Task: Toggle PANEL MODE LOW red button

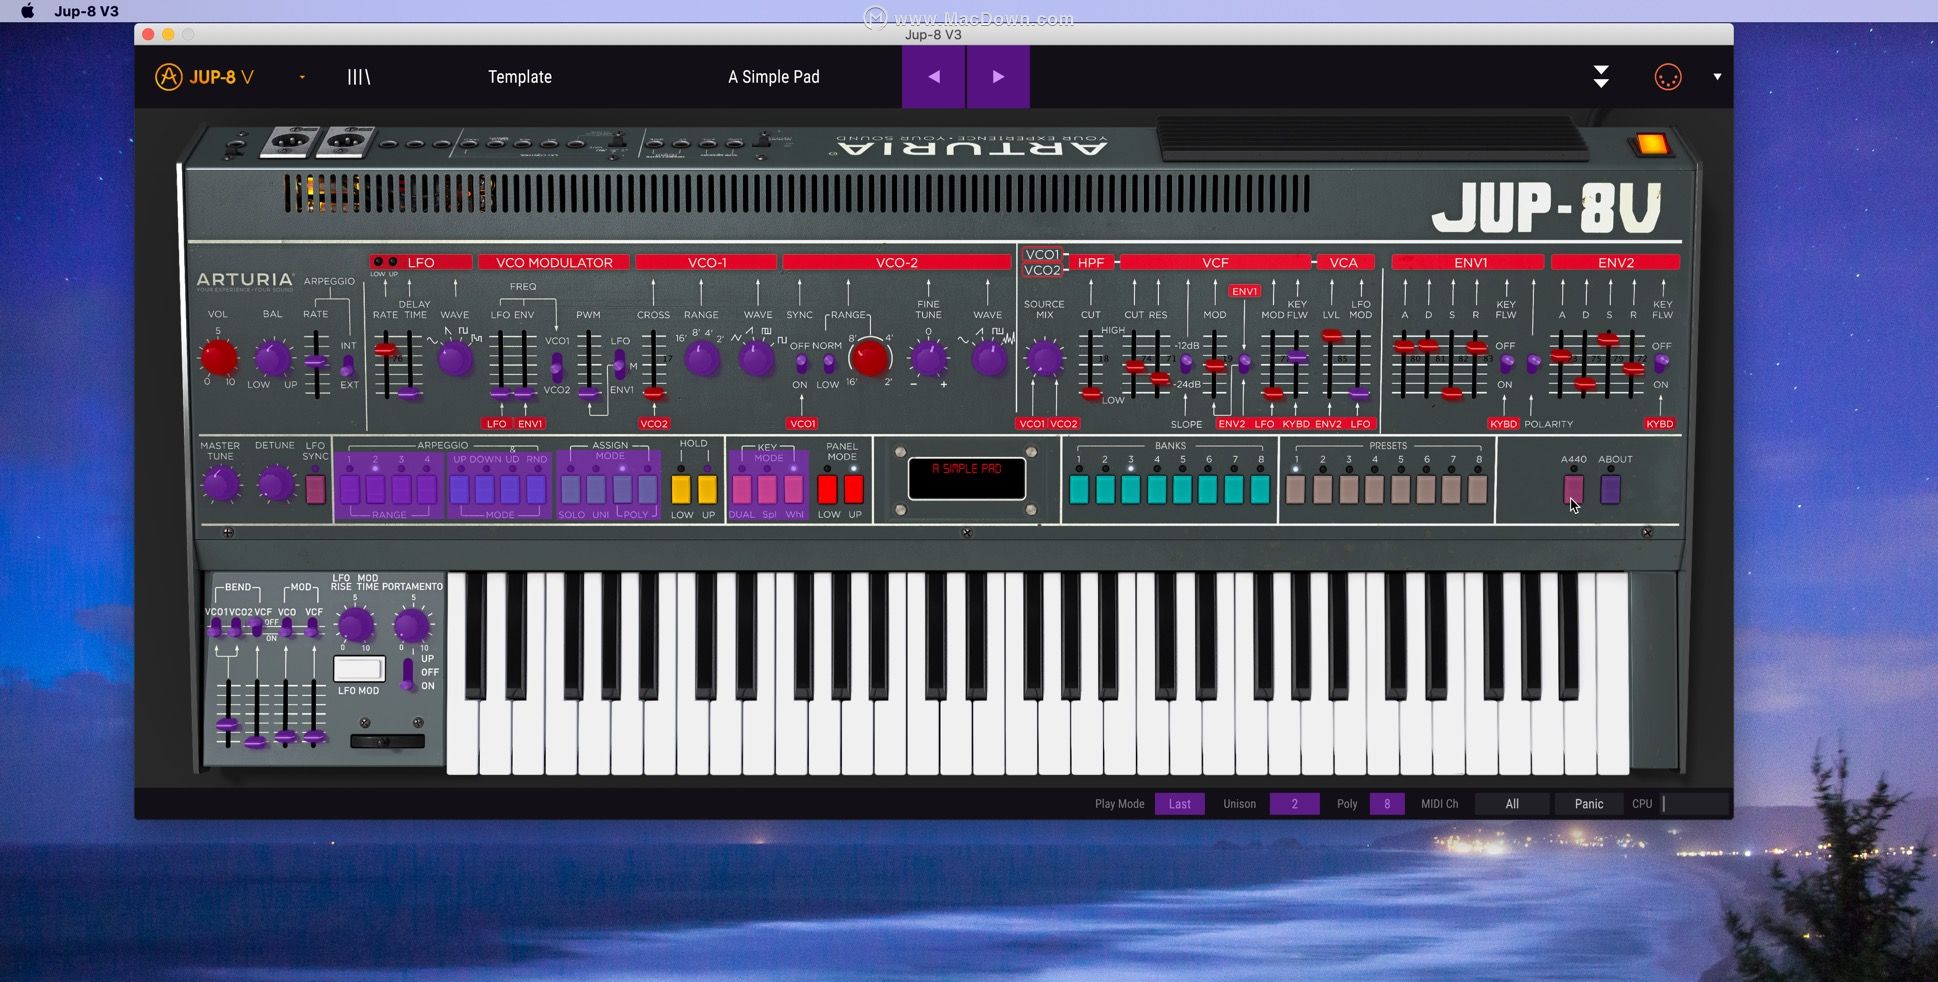Action: tap(828, 489)
